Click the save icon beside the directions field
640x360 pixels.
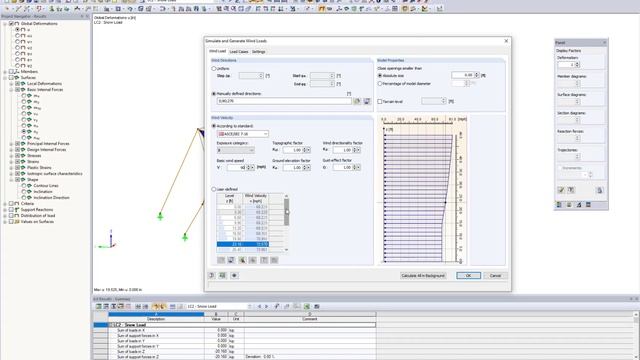(x=367, y=101)
